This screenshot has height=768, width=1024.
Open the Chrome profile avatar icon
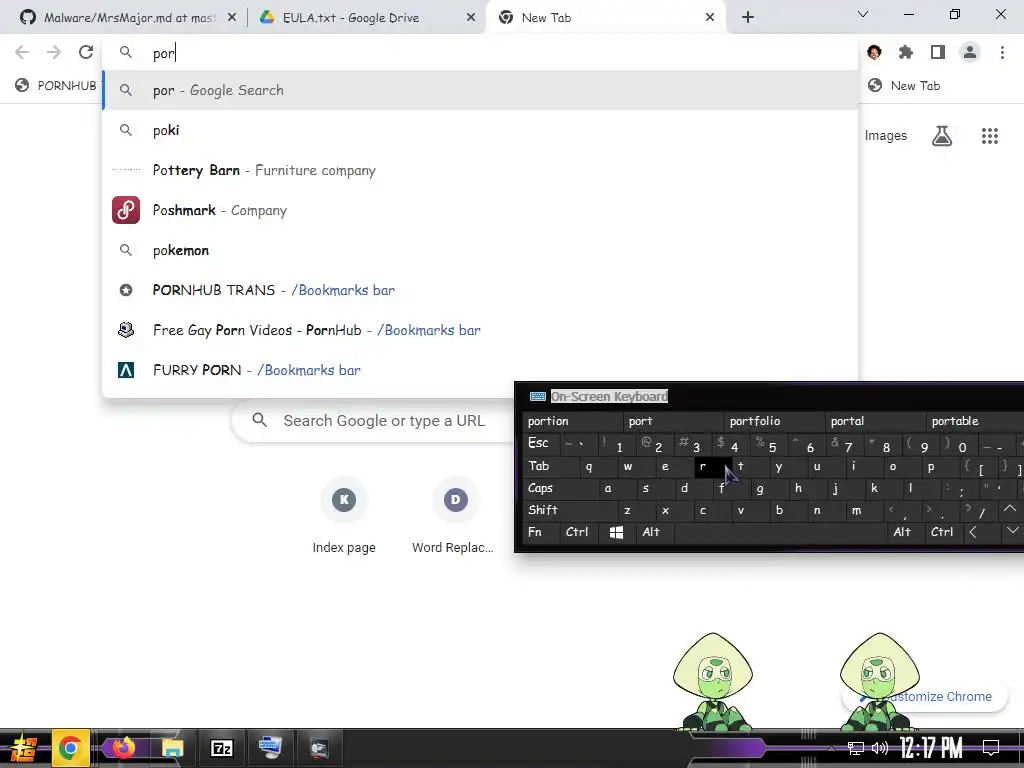click(970, 52)
